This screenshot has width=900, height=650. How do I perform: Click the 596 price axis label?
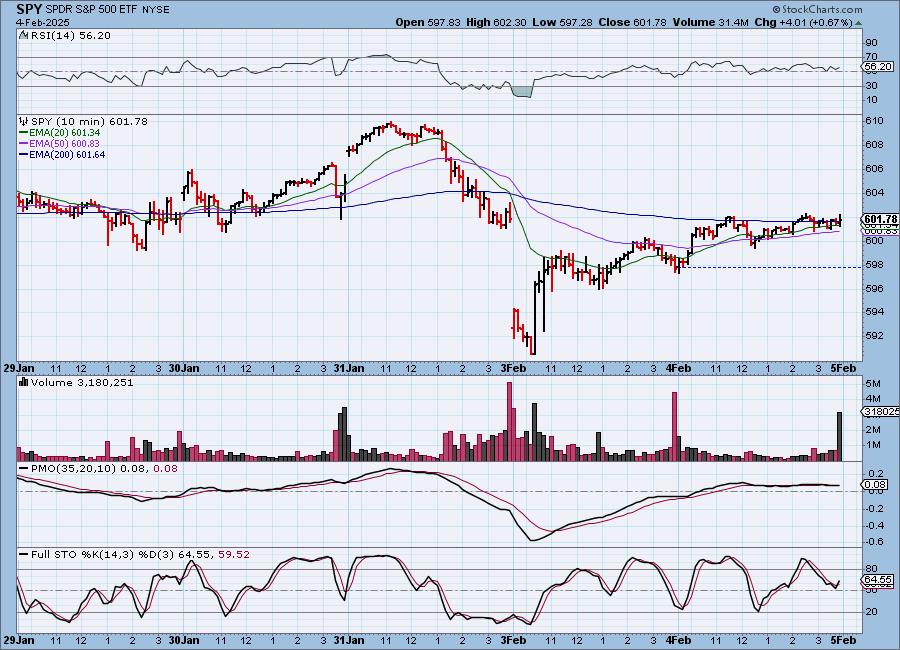pos(875,288)
